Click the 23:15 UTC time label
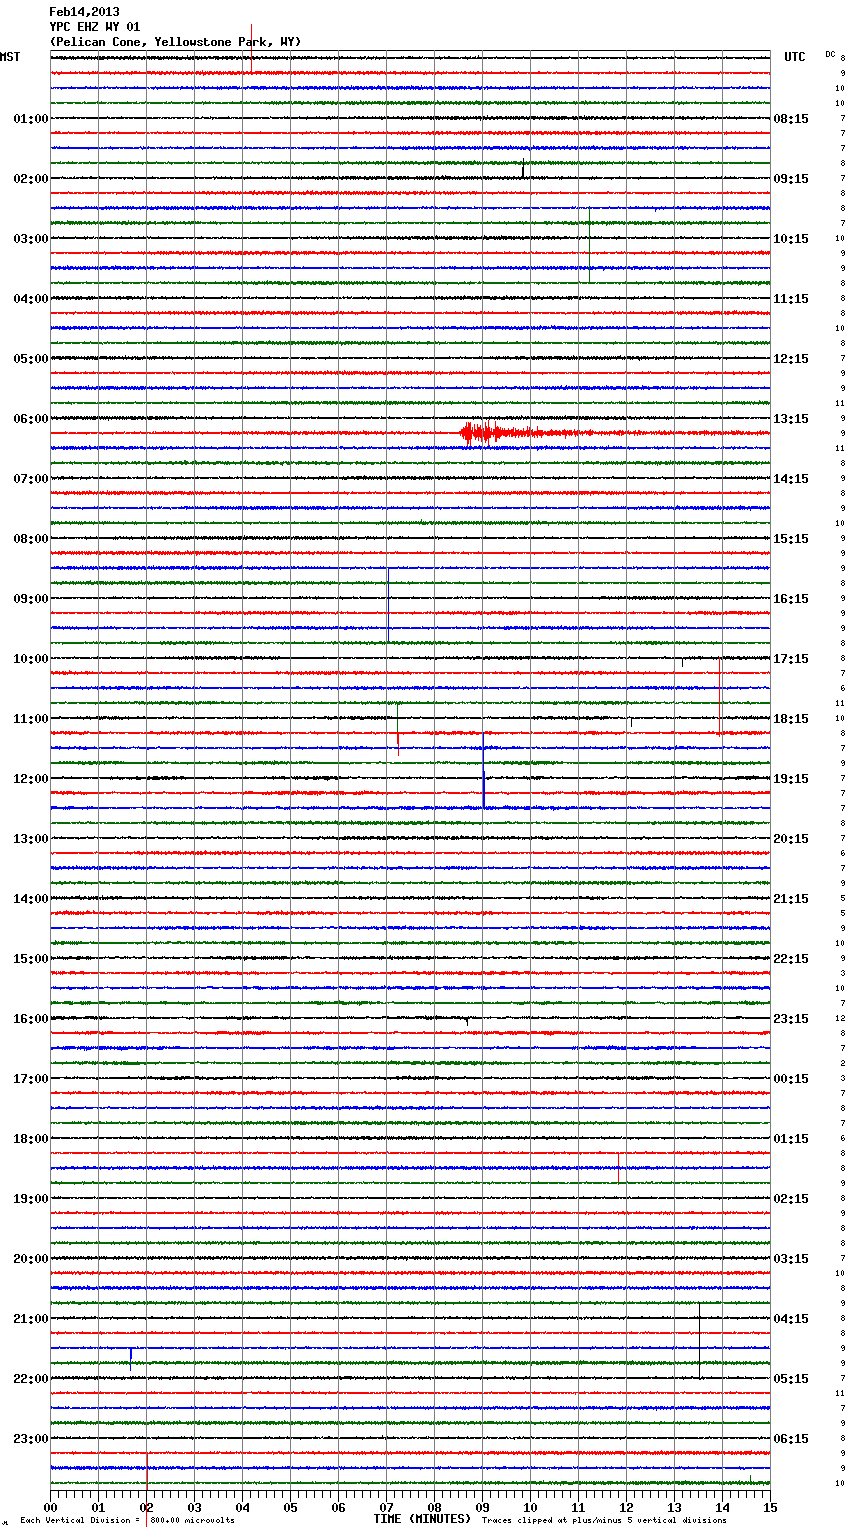This screenshot has width=850, height=1534. (x=791, y=1019)
